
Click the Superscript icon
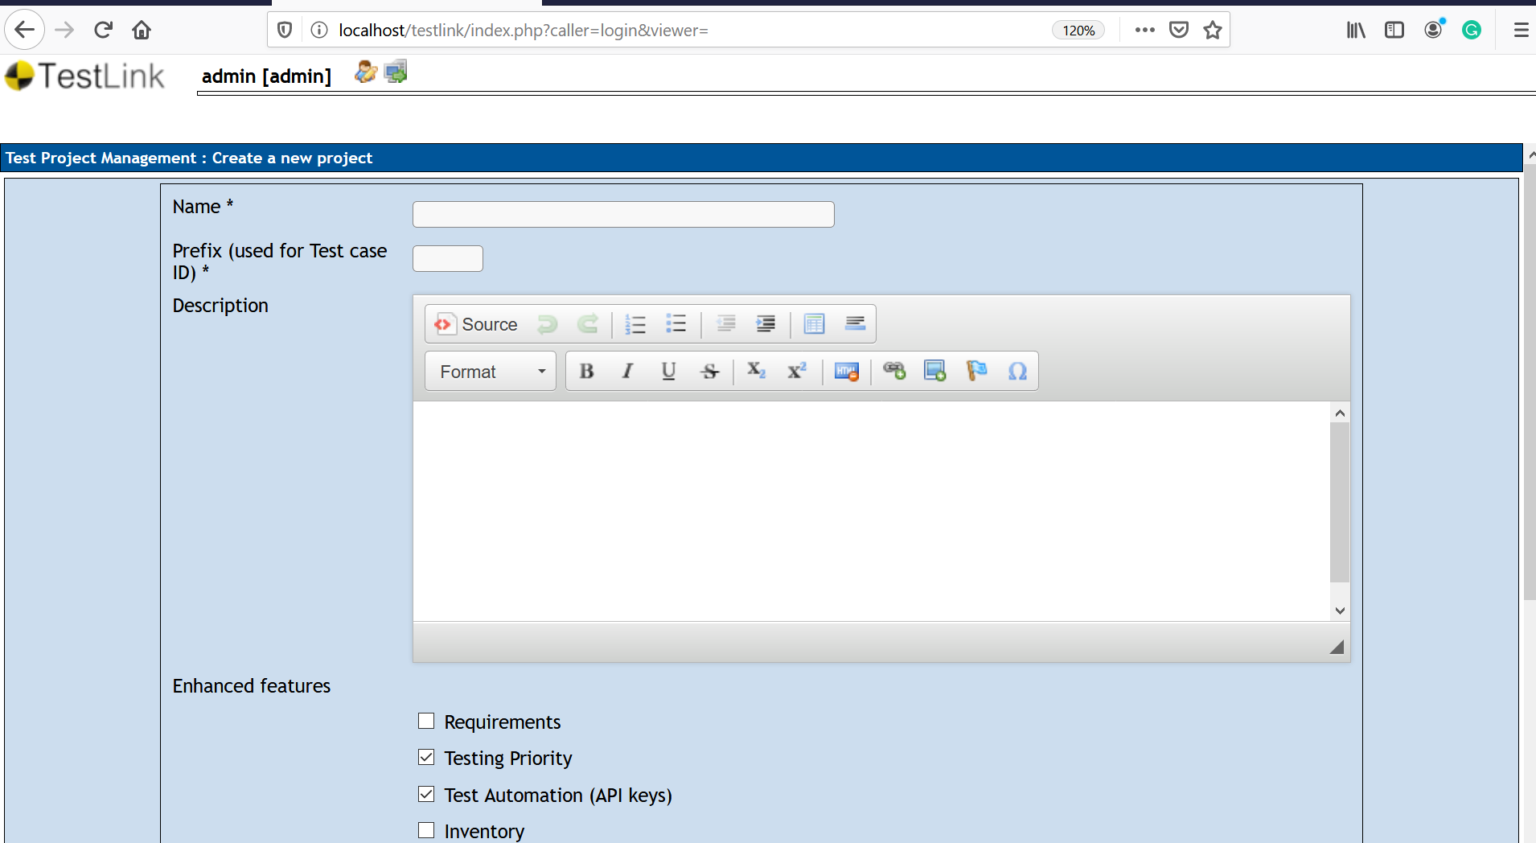tap(797, 371)
